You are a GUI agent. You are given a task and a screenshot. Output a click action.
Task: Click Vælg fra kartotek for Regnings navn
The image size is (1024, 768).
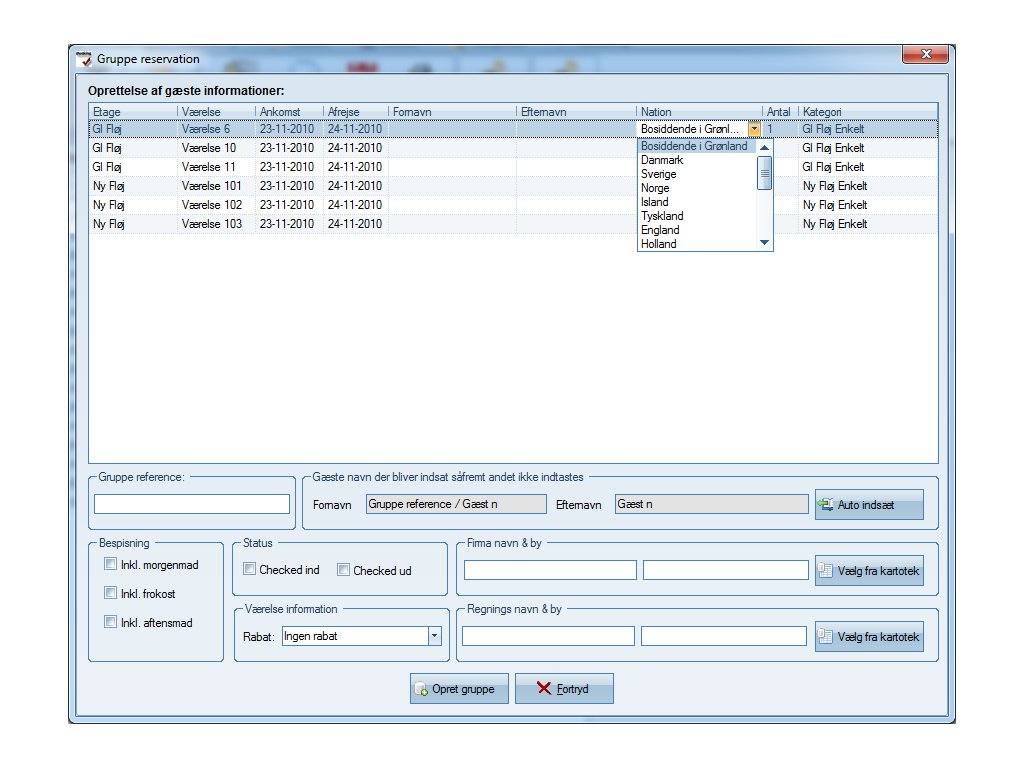coord(868,636)
